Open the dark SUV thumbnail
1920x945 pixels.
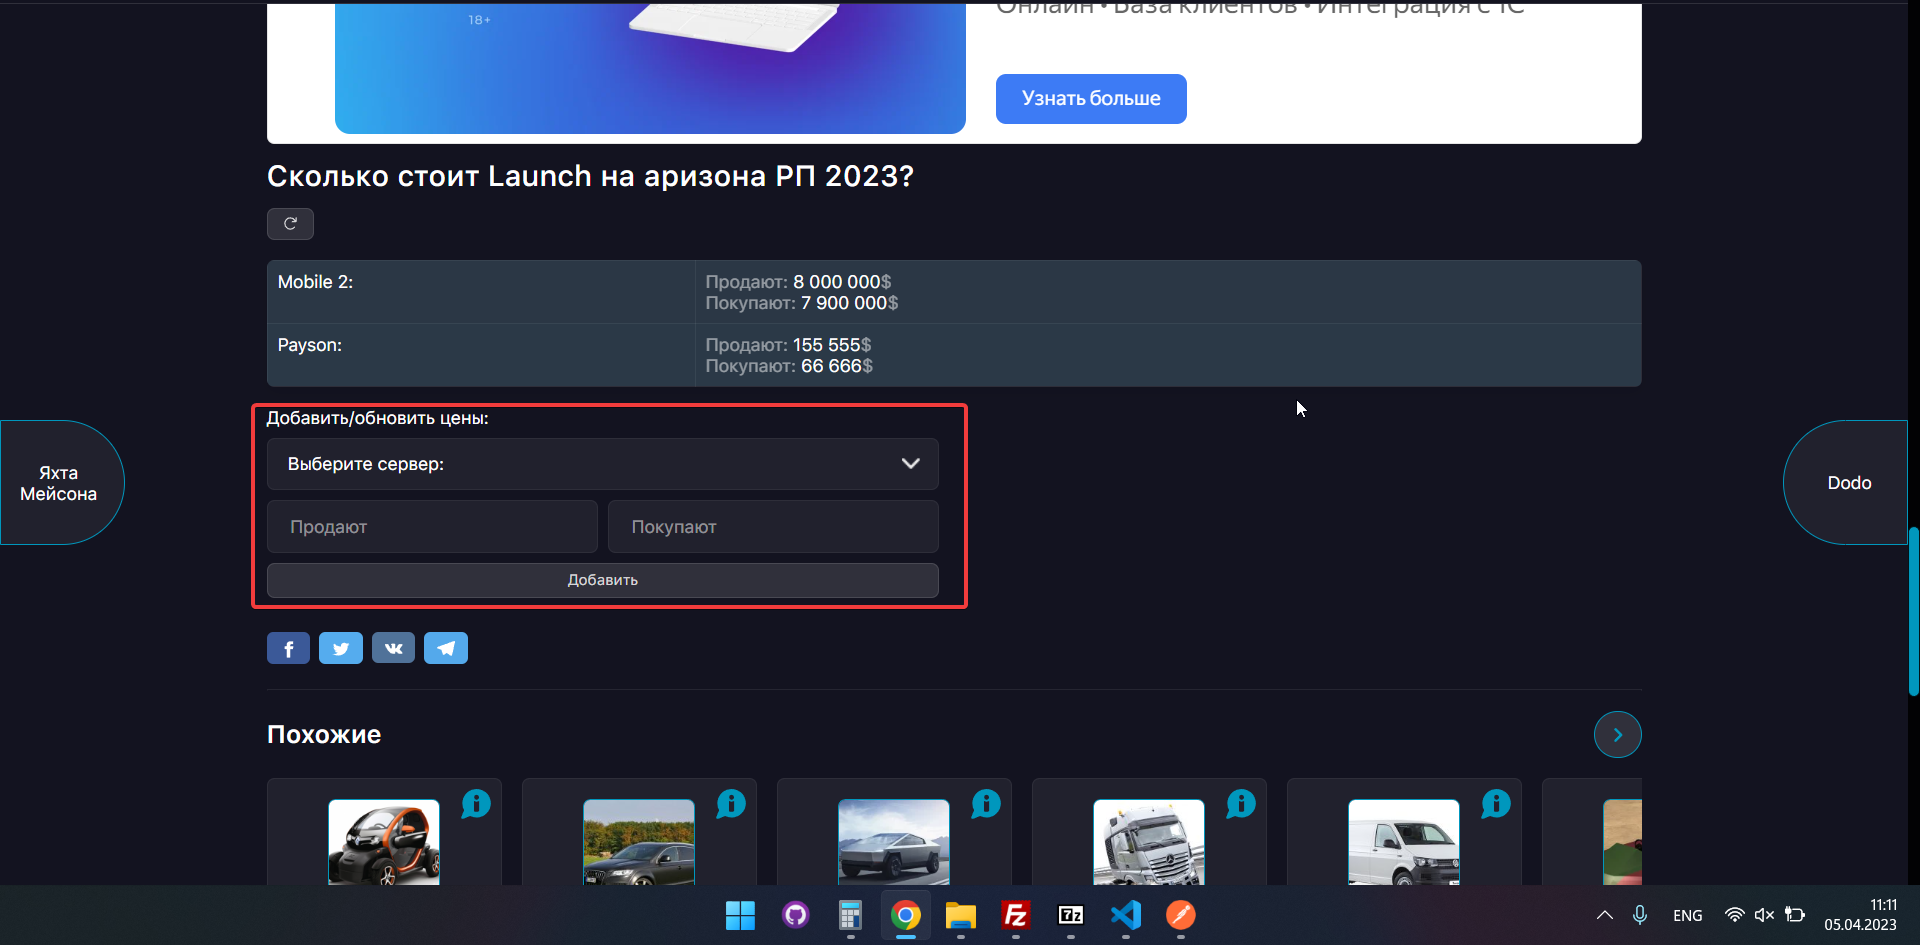[639, 842]
